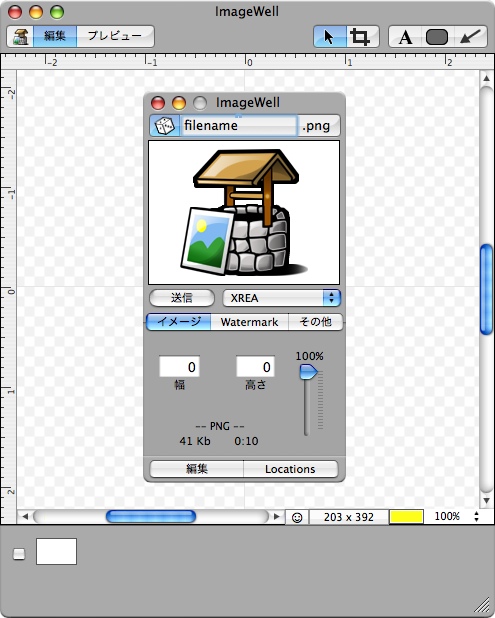
Task: Select the text tool labeled A
Action: coord(405,37)
